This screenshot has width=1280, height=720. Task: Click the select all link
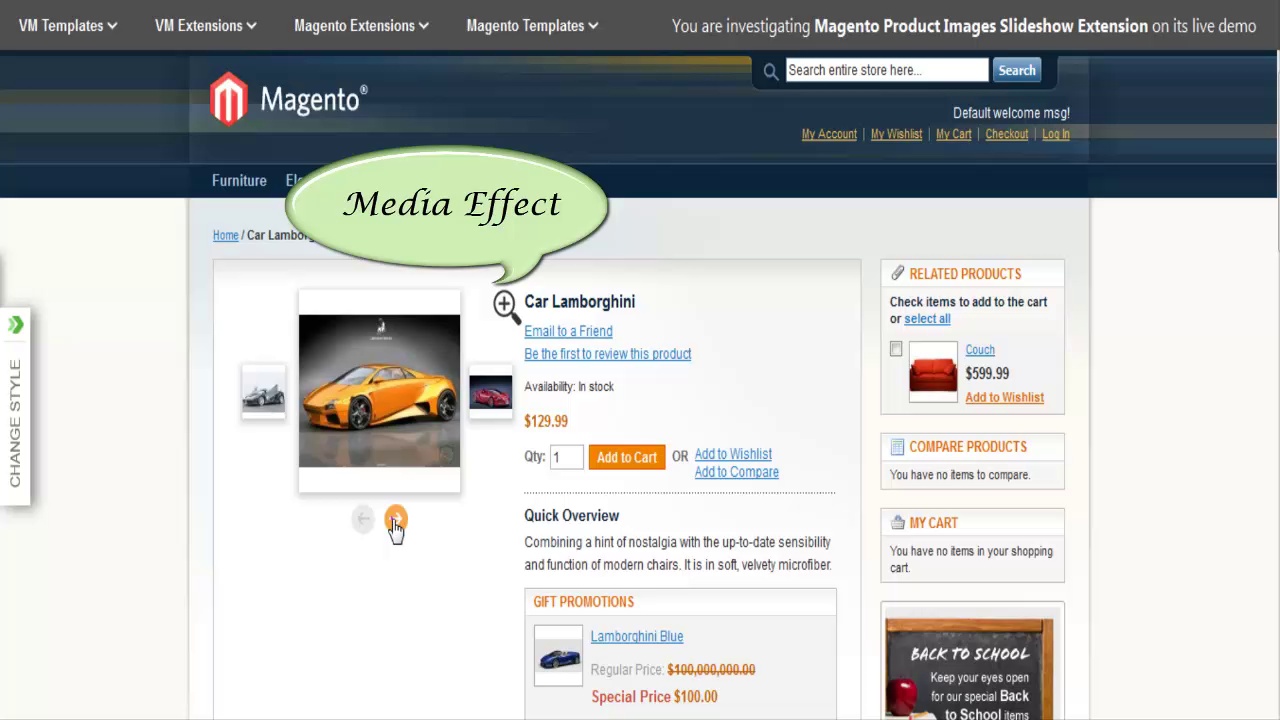927,319
